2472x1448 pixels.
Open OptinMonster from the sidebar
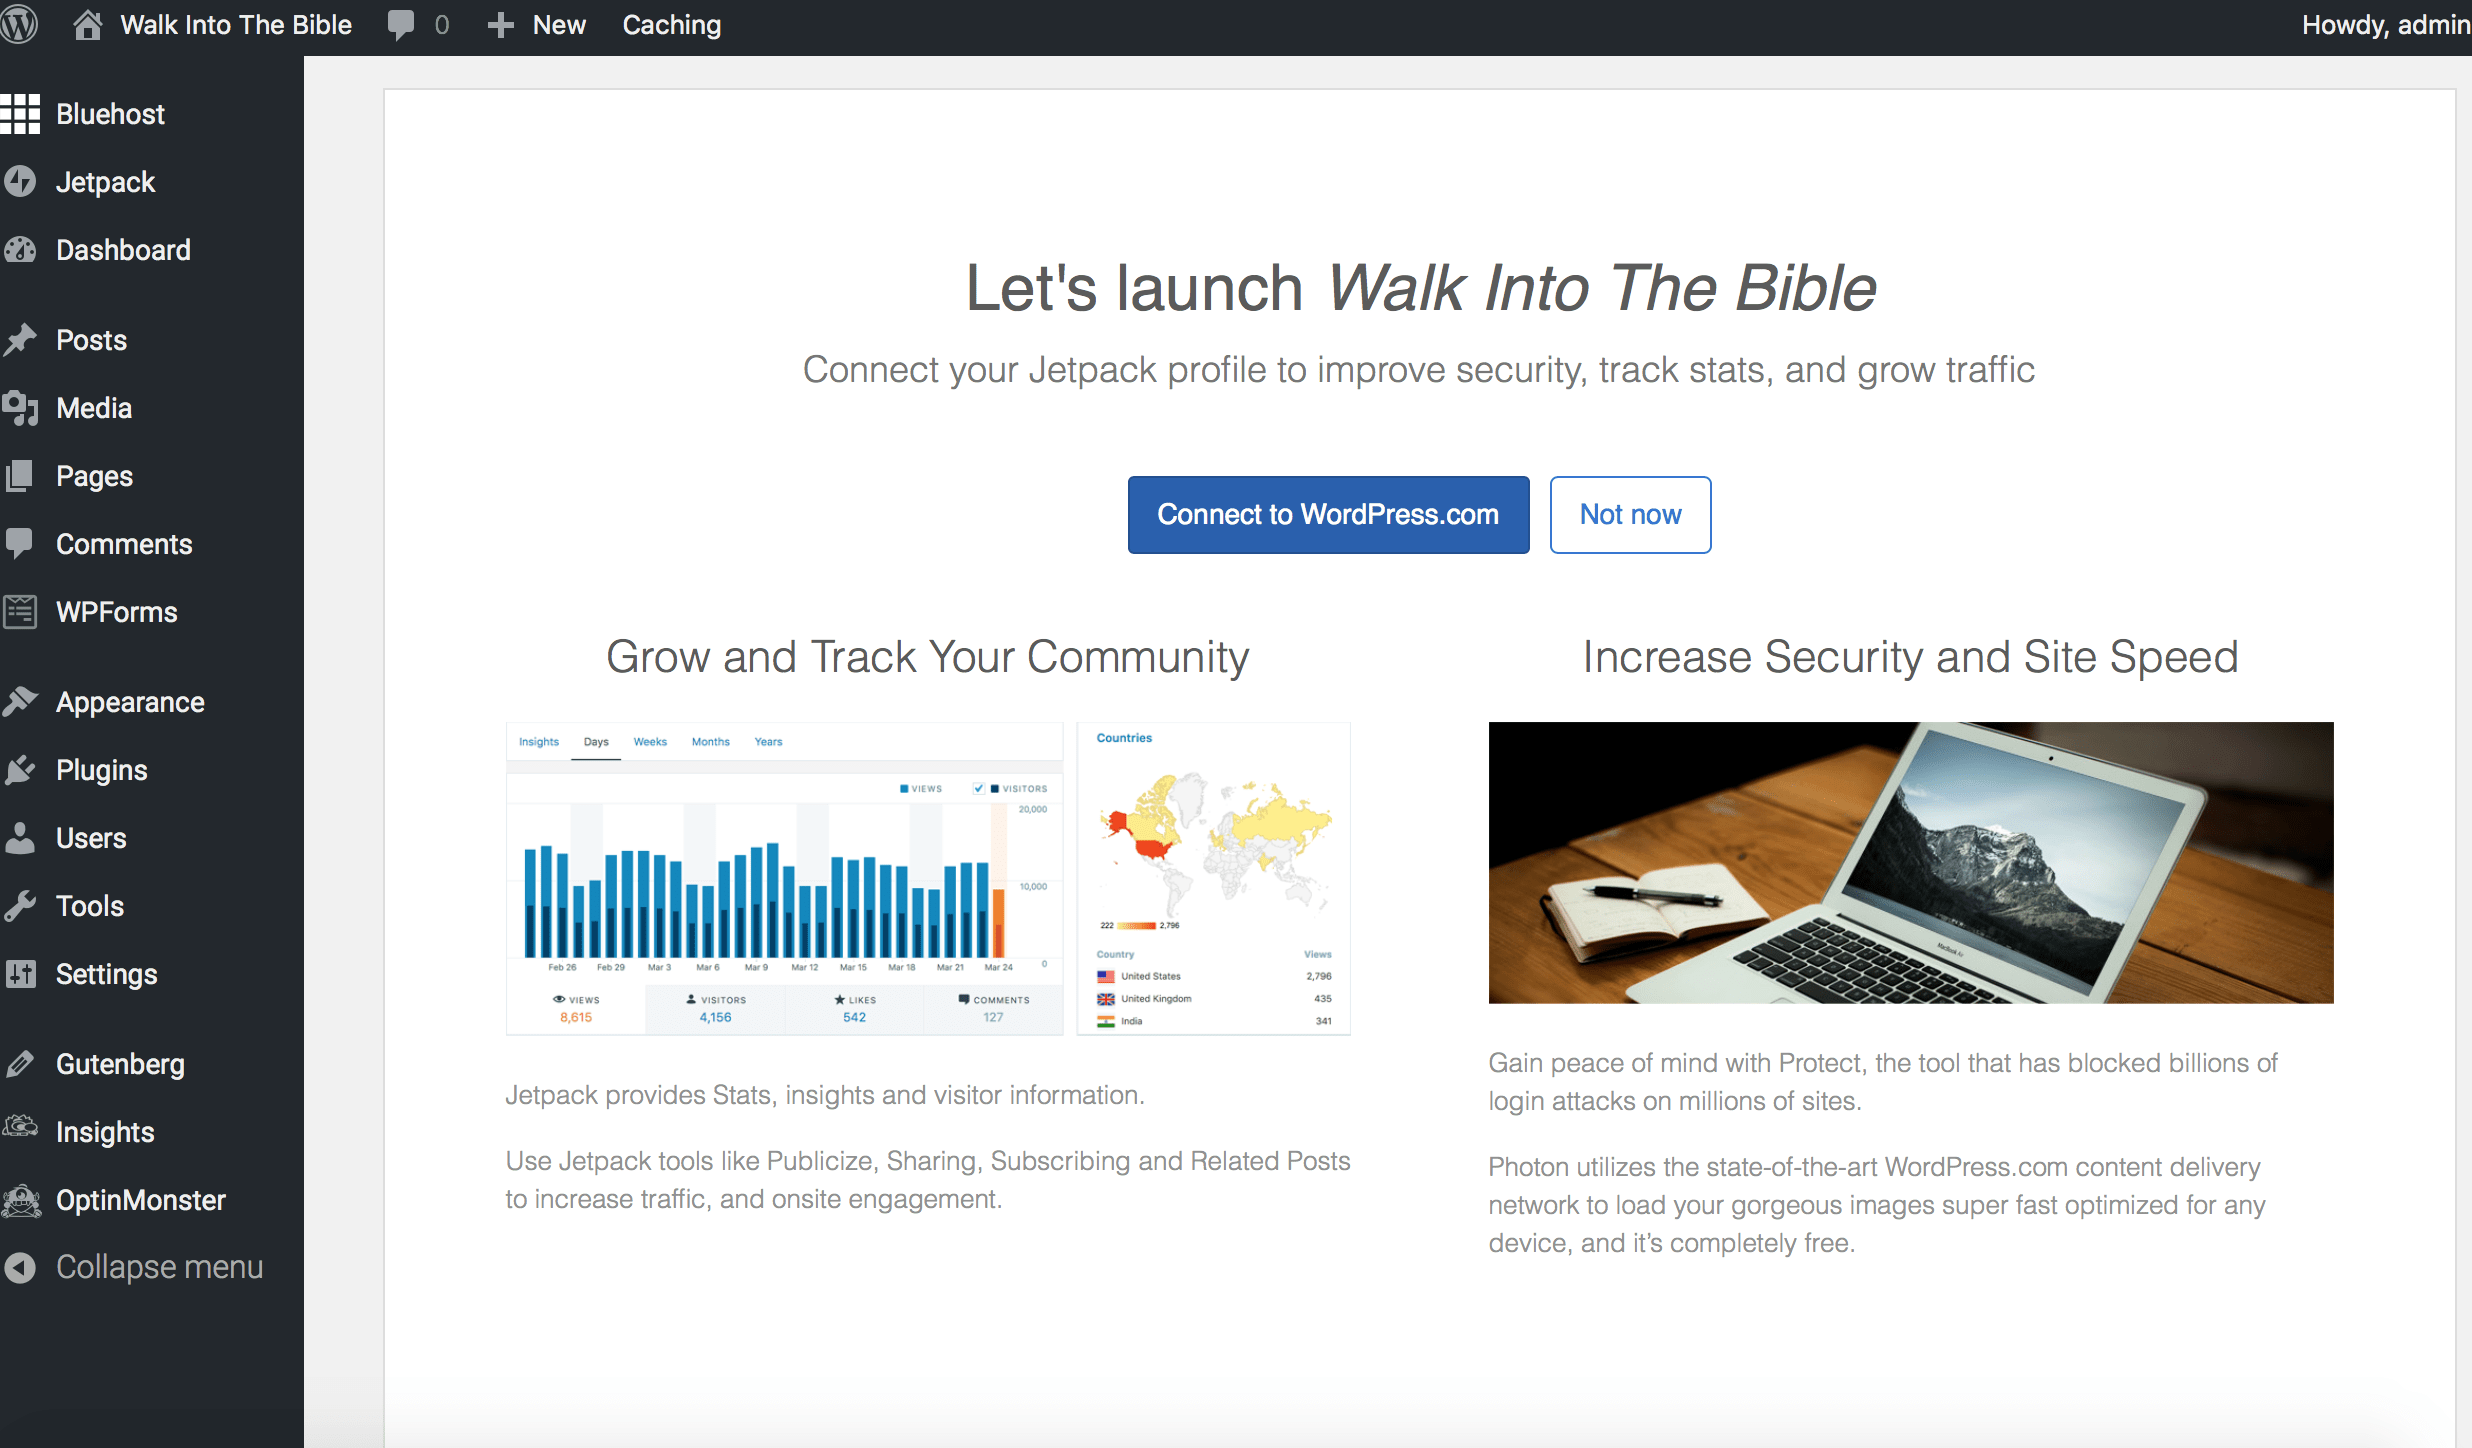pos(140,1199)
